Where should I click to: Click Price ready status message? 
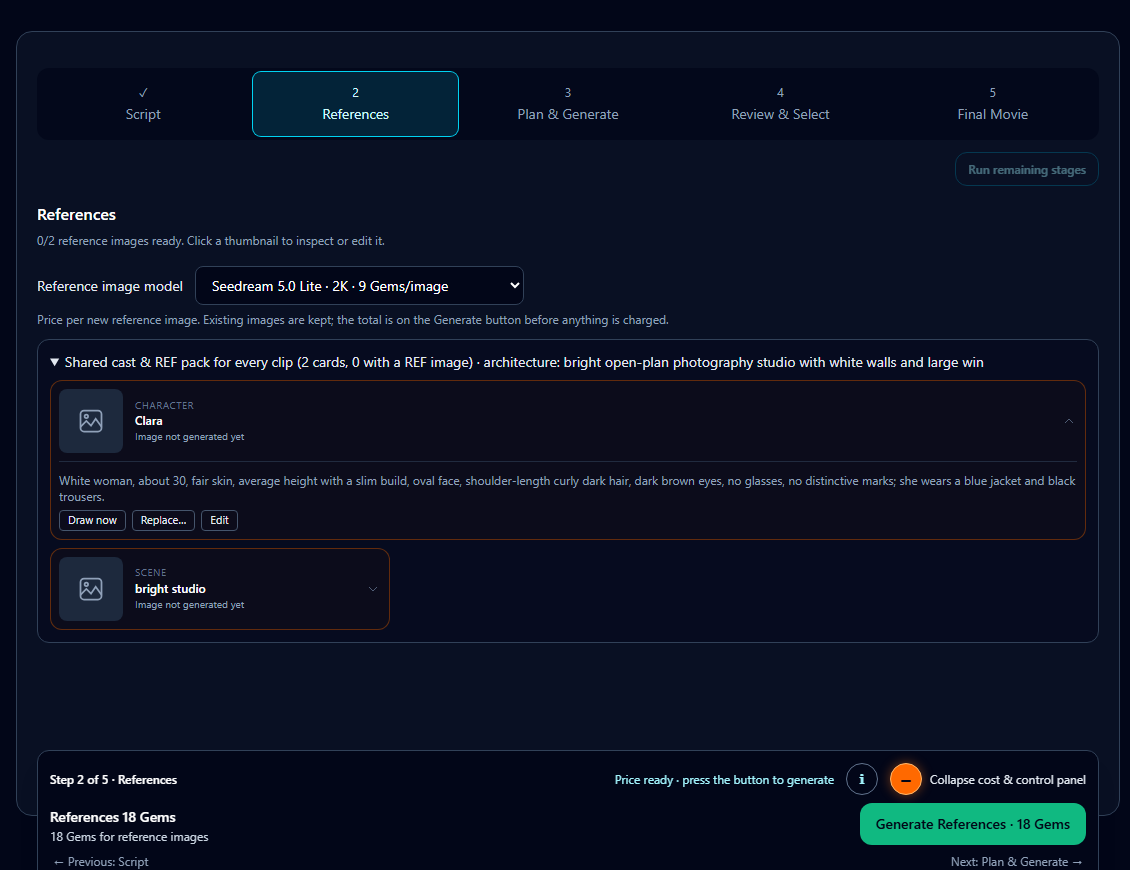pyautogui.click(x=724, y=780)
